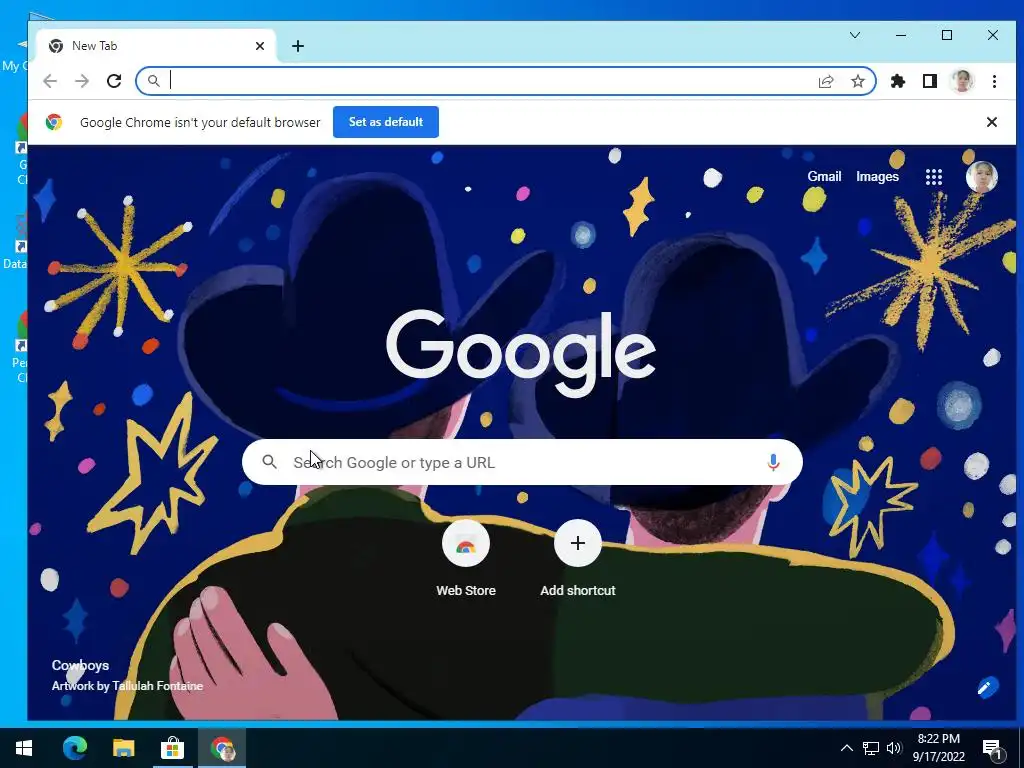The image size is (1024, 768).
Task: Launch Microsoft Edge from taskbar
Action: pos(74,748)
